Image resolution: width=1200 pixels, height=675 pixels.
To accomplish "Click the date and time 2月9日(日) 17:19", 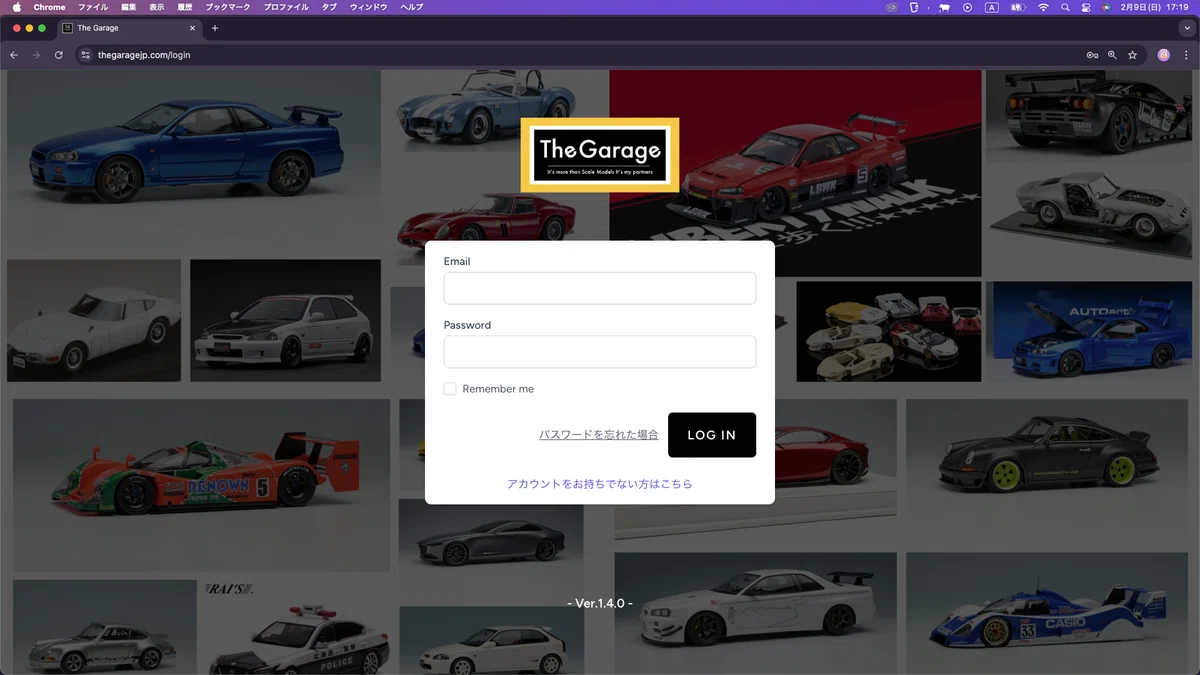I will (x=1154, y=7).
